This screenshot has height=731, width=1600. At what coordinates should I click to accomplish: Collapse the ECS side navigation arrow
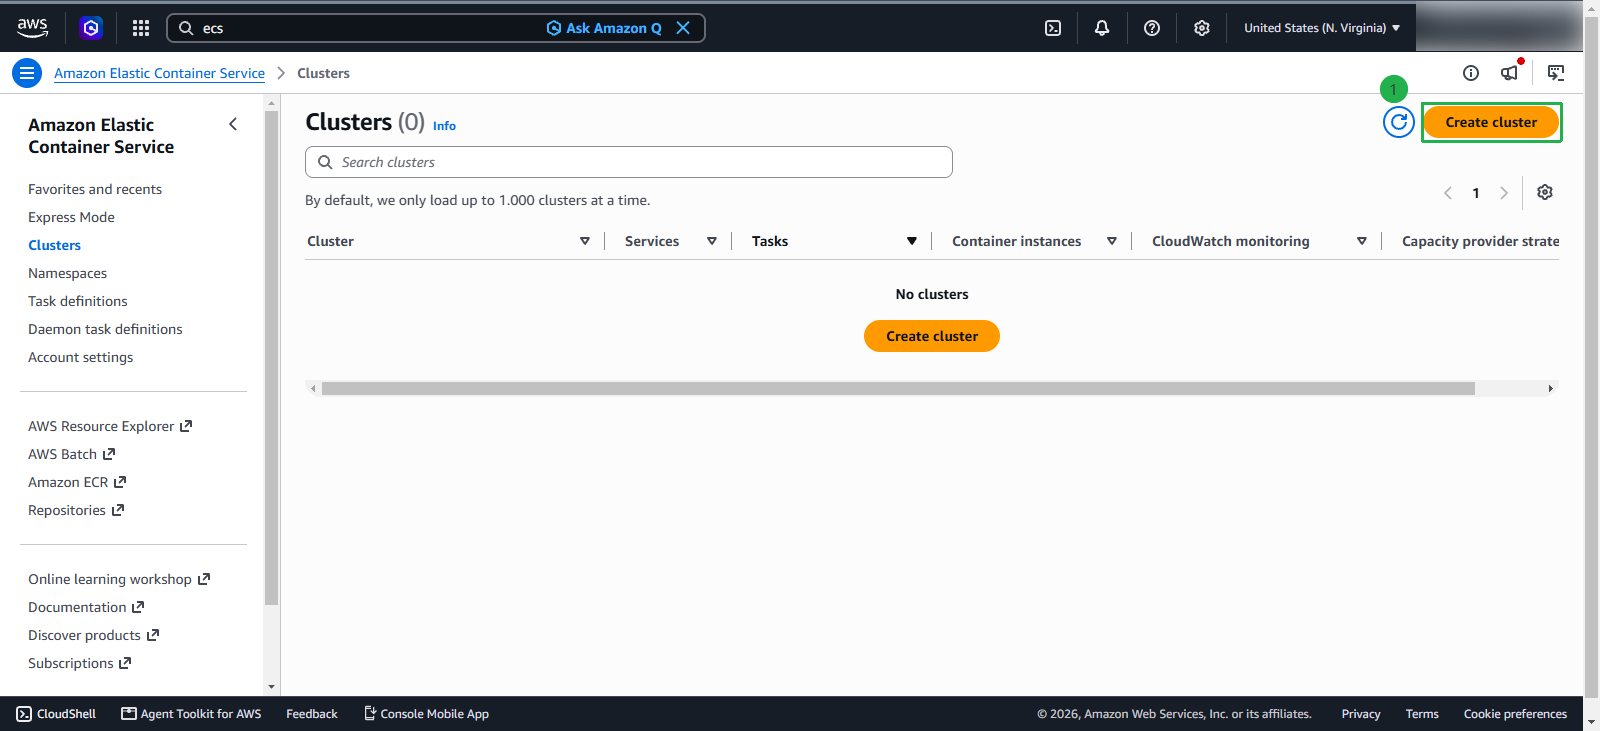(x=233, y=124)
